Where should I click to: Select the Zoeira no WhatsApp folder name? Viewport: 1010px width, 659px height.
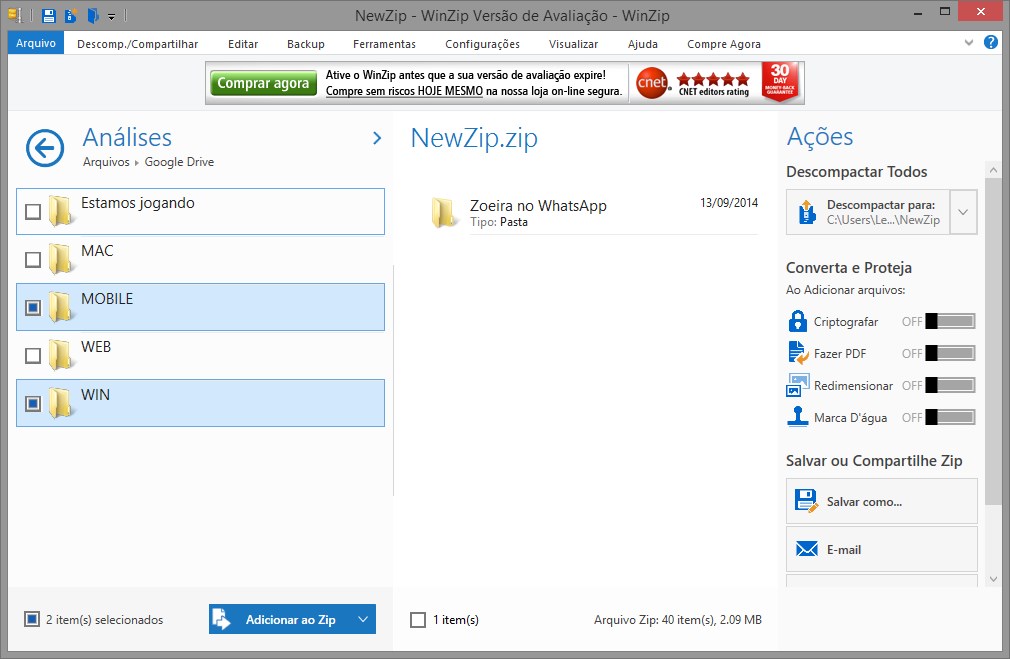tap(538, 205)
